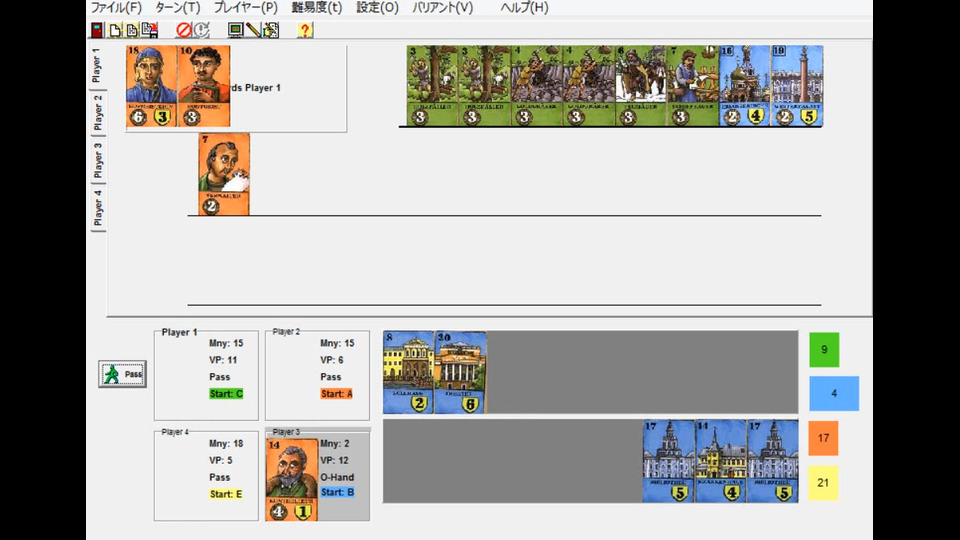This screenshot has height=540, width=960.
Task: Pick the orange man card numbered 10
Action: (x=204, y=86)
